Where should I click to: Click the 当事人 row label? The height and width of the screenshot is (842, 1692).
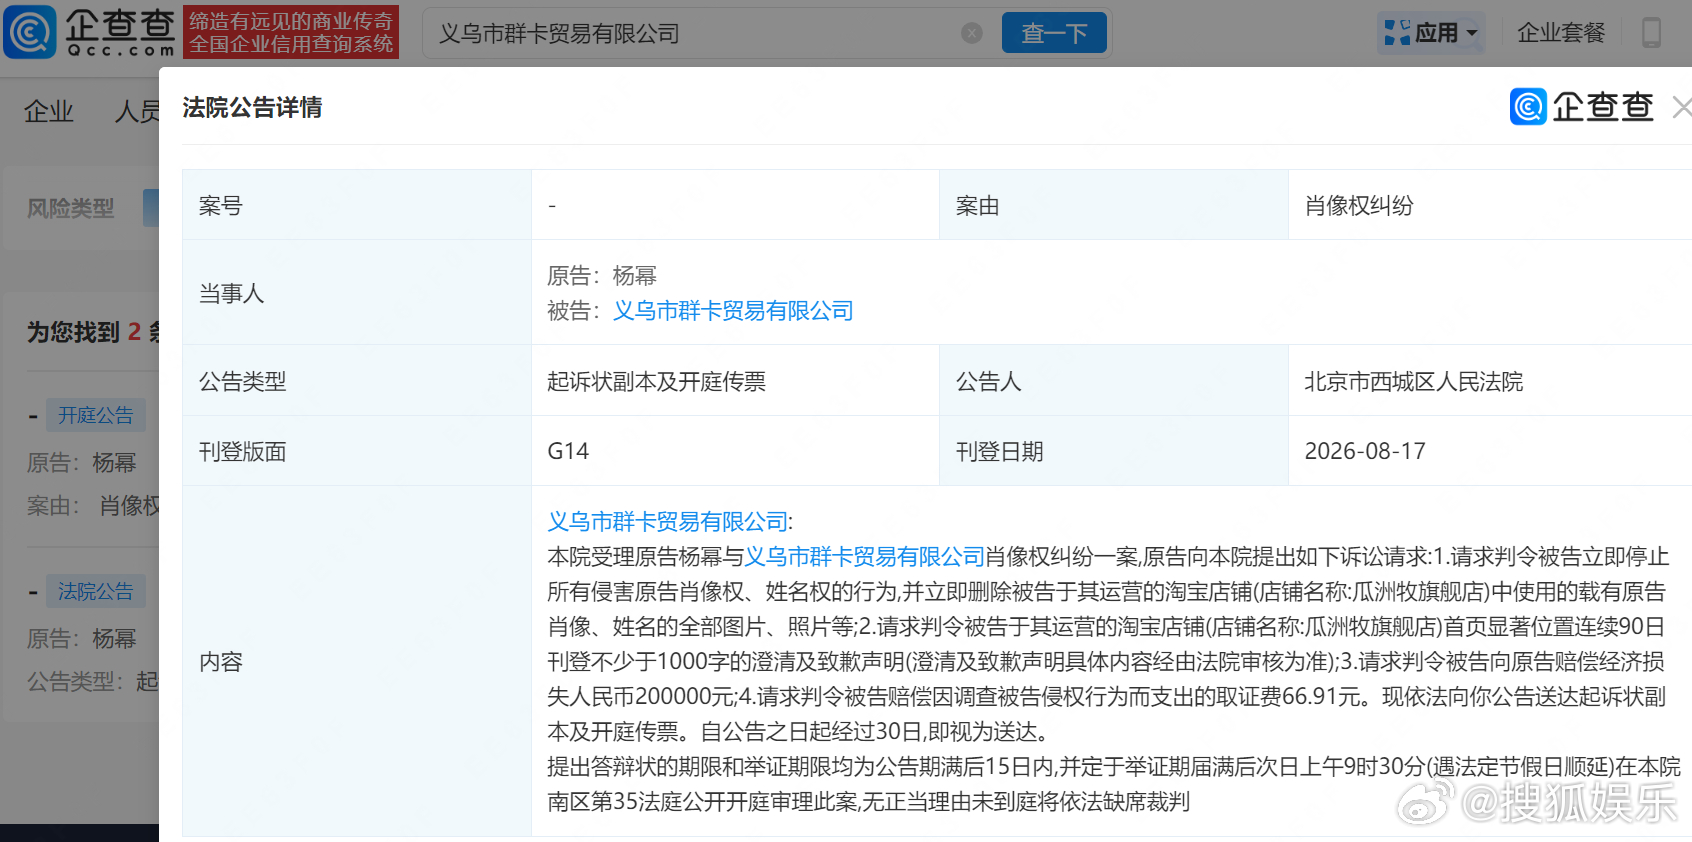[x=232, y=293]
